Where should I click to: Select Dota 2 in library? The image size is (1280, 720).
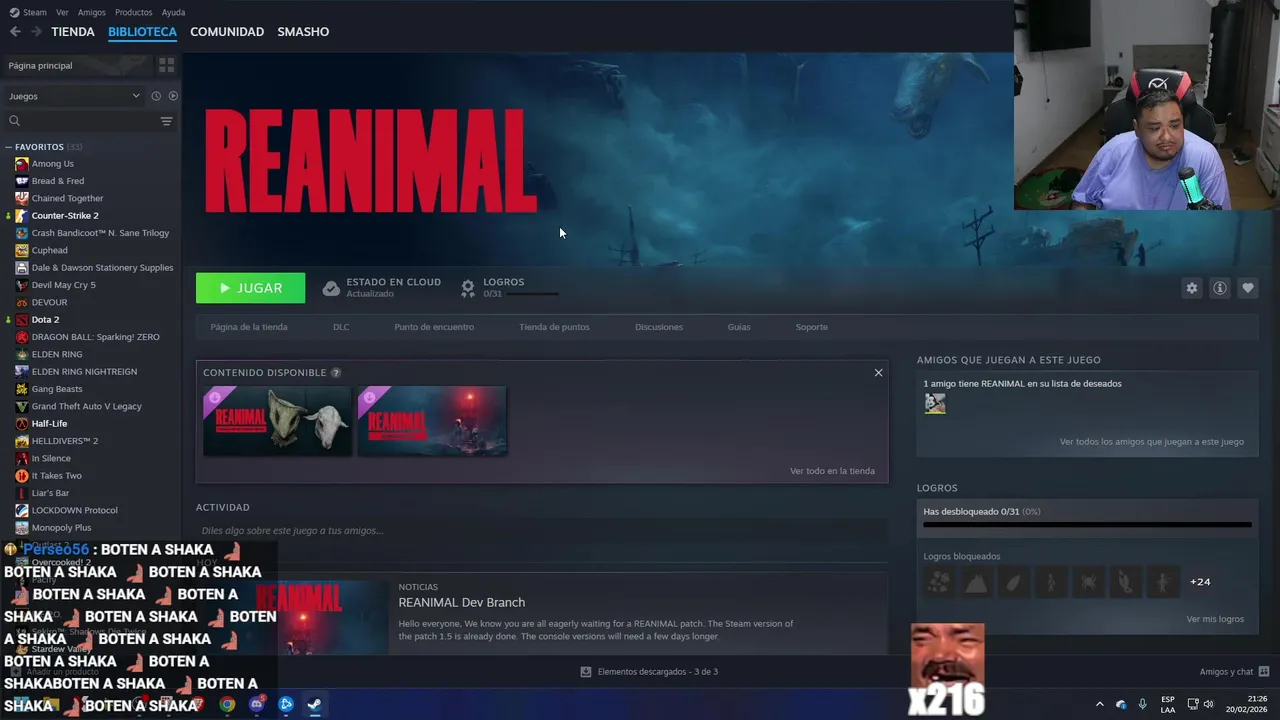tap(45, 320)
